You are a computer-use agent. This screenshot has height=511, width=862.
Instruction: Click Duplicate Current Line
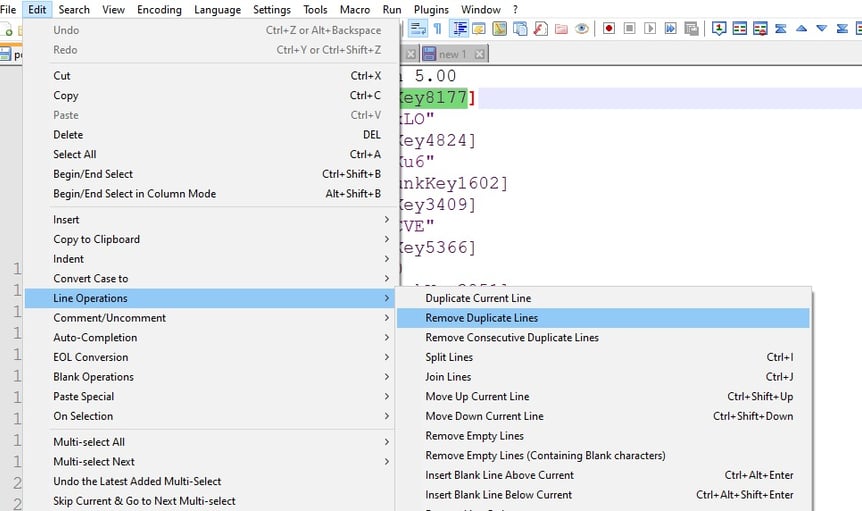(603, 298)
